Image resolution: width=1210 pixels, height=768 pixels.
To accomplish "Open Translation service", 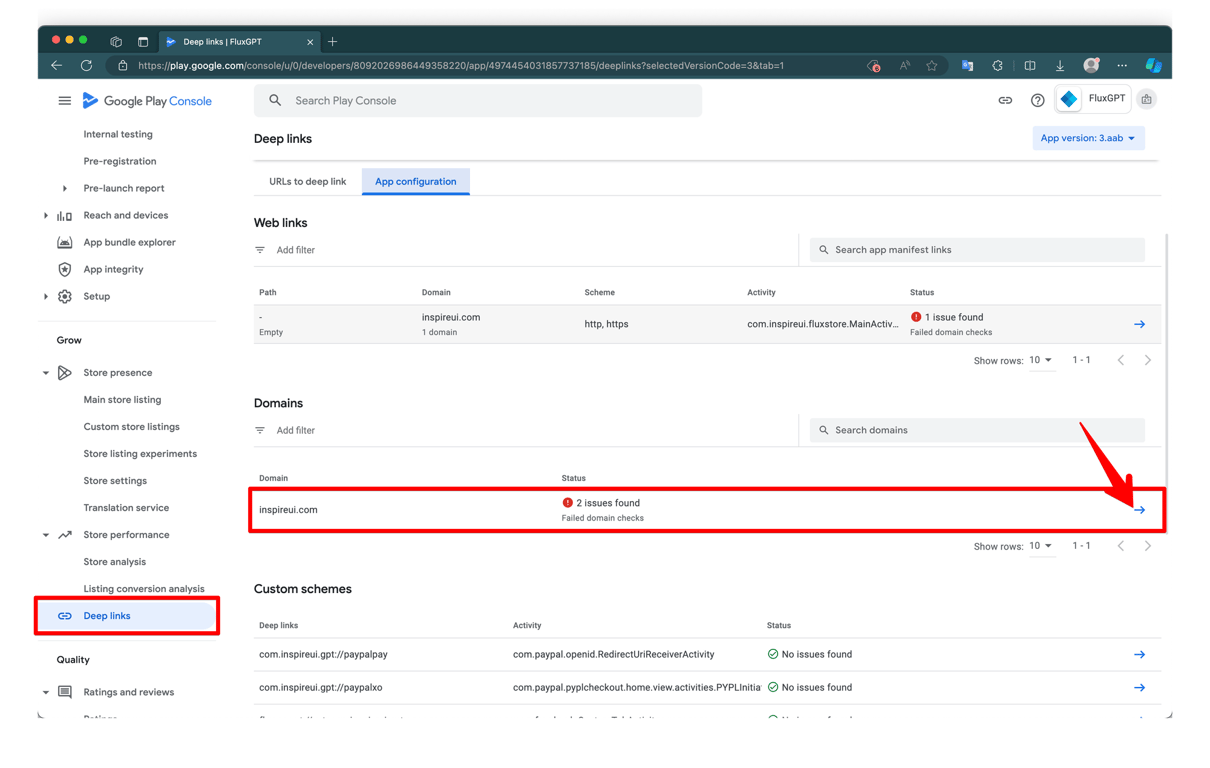I will 126,508.
